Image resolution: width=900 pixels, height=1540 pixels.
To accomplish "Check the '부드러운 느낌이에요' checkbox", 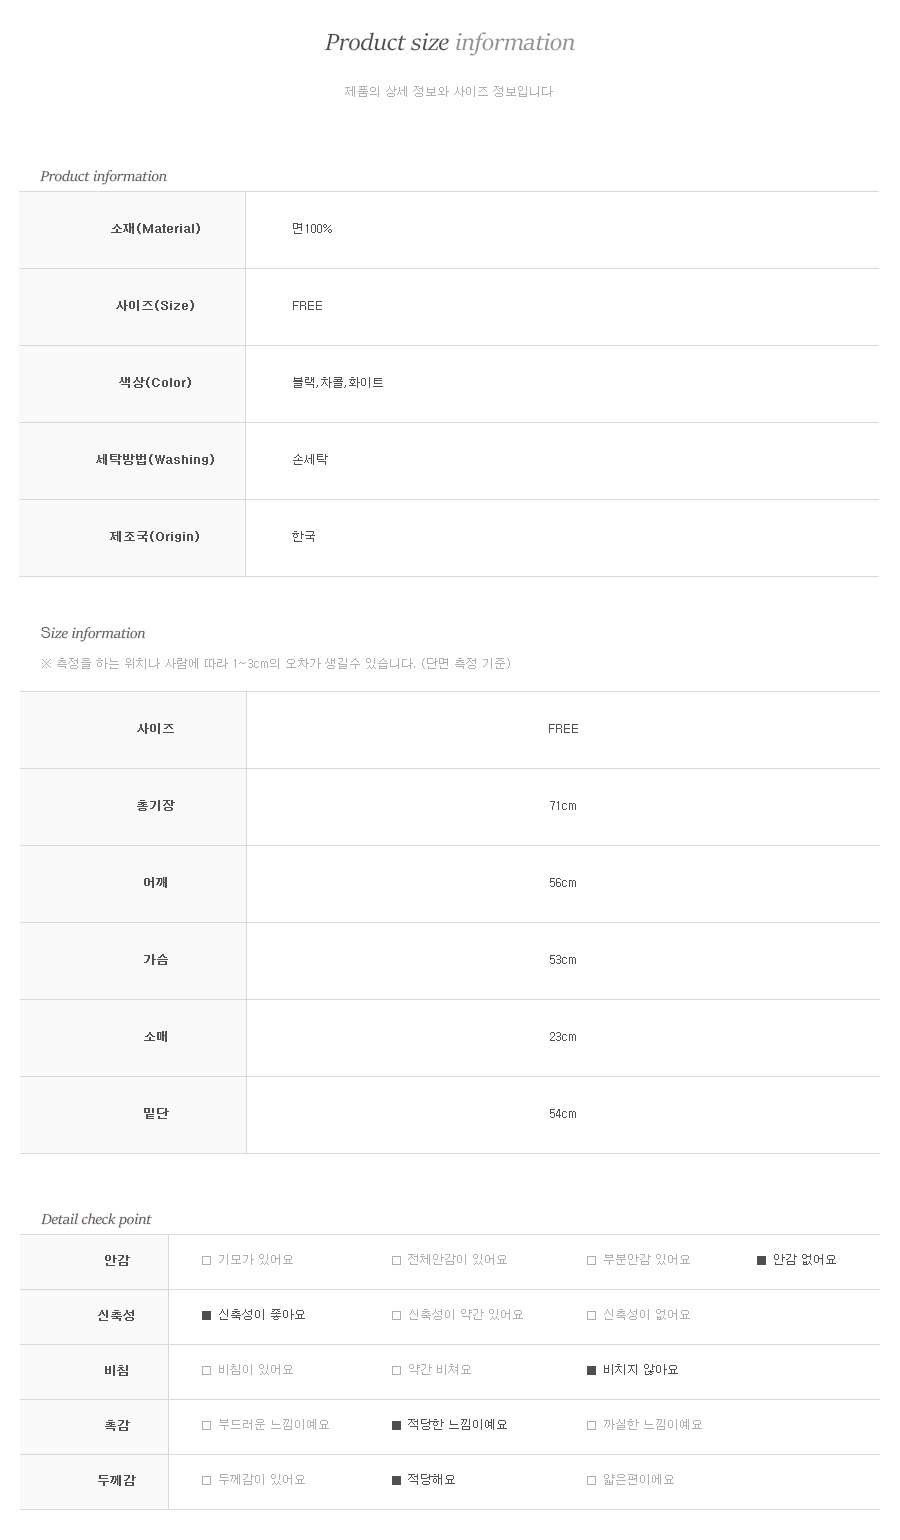I will (207, 1425).
